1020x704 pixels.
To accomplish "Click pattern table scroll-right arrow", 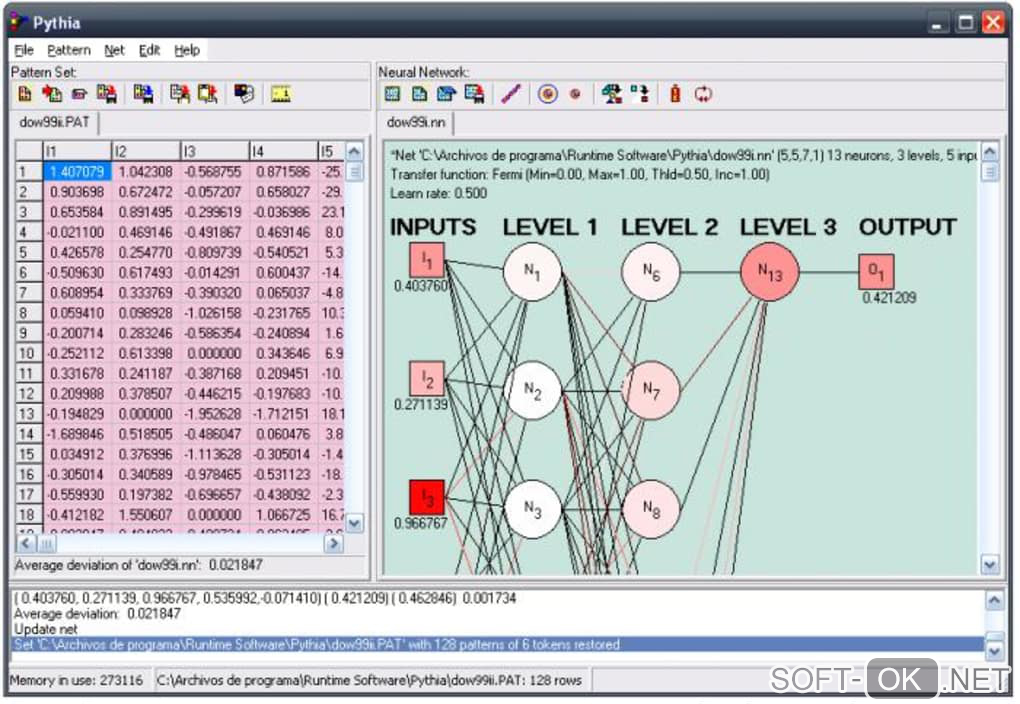I will [333, 543].
